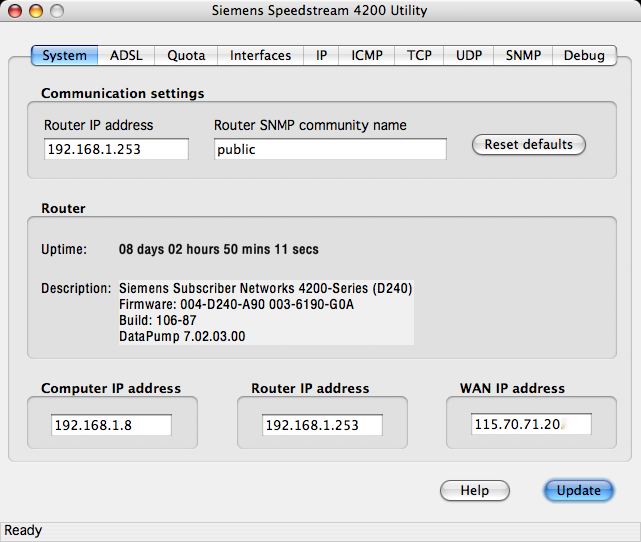This screenshot has width=641, height=542.
Task: Switch to the System tab
Action: click(x=65, y=55)
